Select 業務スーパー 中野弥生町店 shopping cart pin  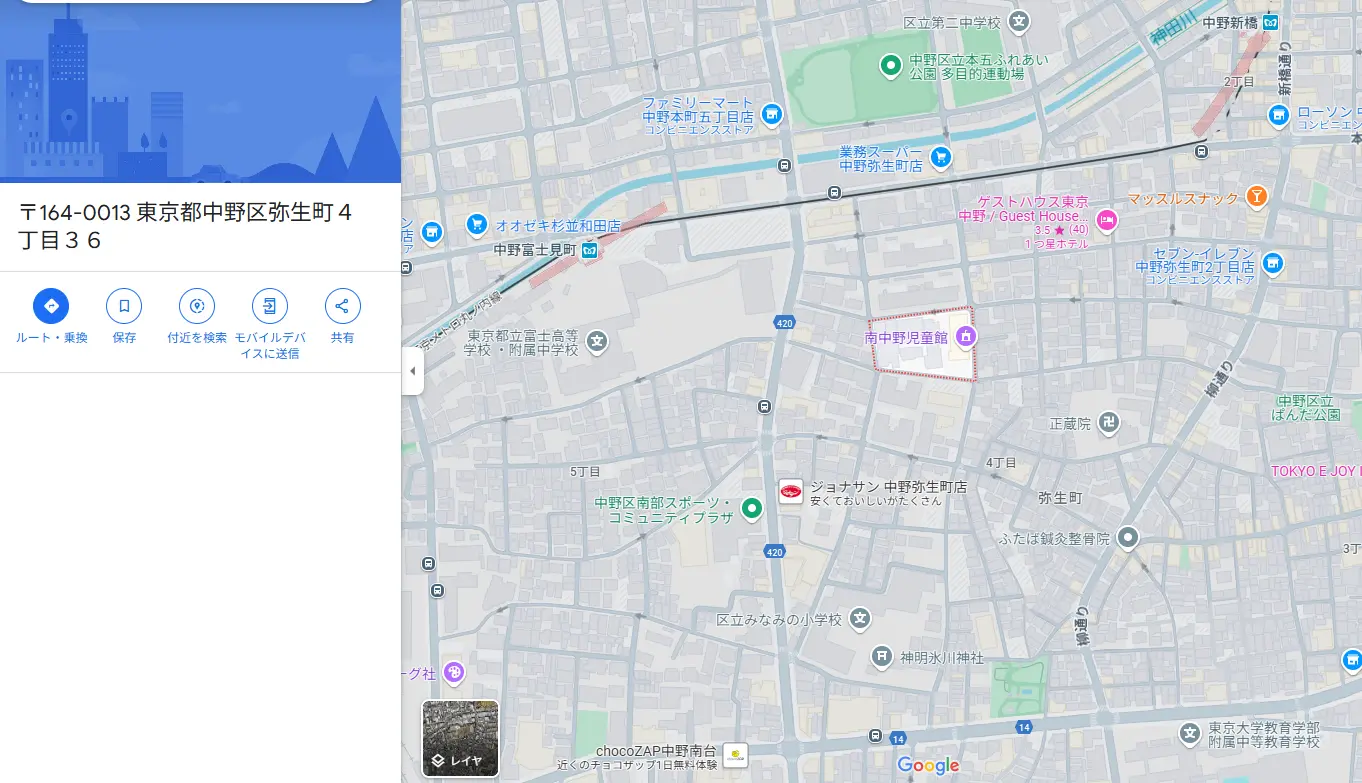[x=940, y=157]
